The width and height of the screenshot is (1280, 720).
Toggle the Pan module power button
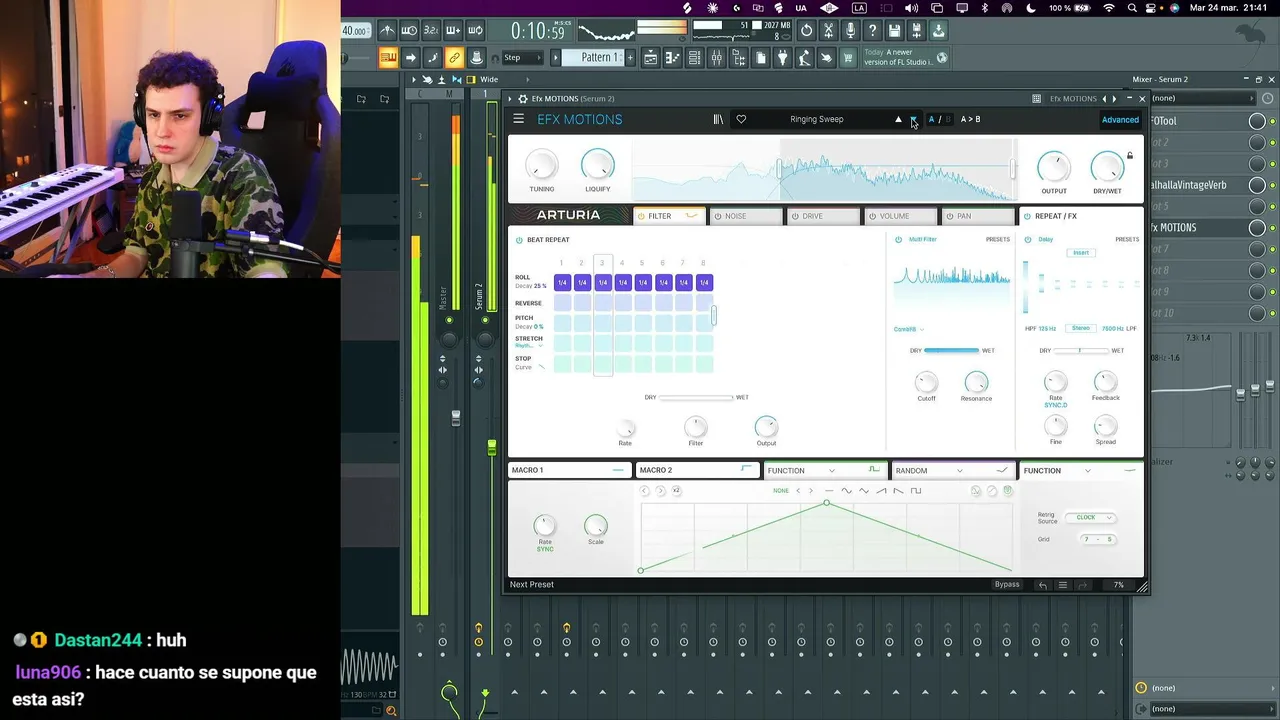(x=949, y=216)
